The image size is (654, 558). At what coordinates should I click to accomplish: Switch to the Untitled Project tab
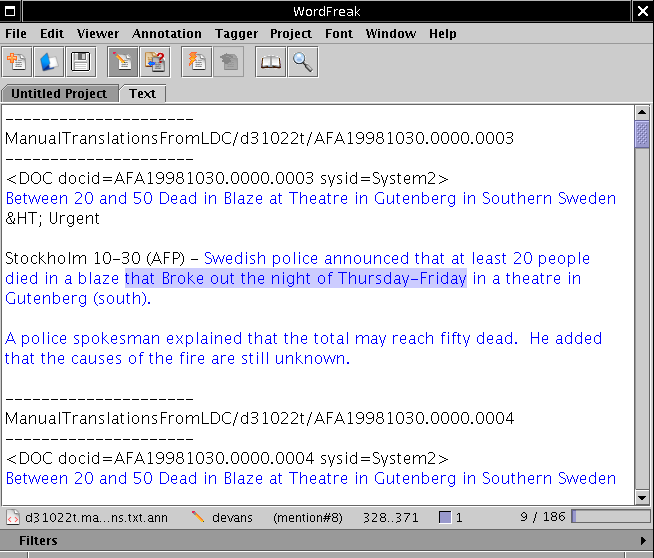pyautogui.click(x=59, y=93)
